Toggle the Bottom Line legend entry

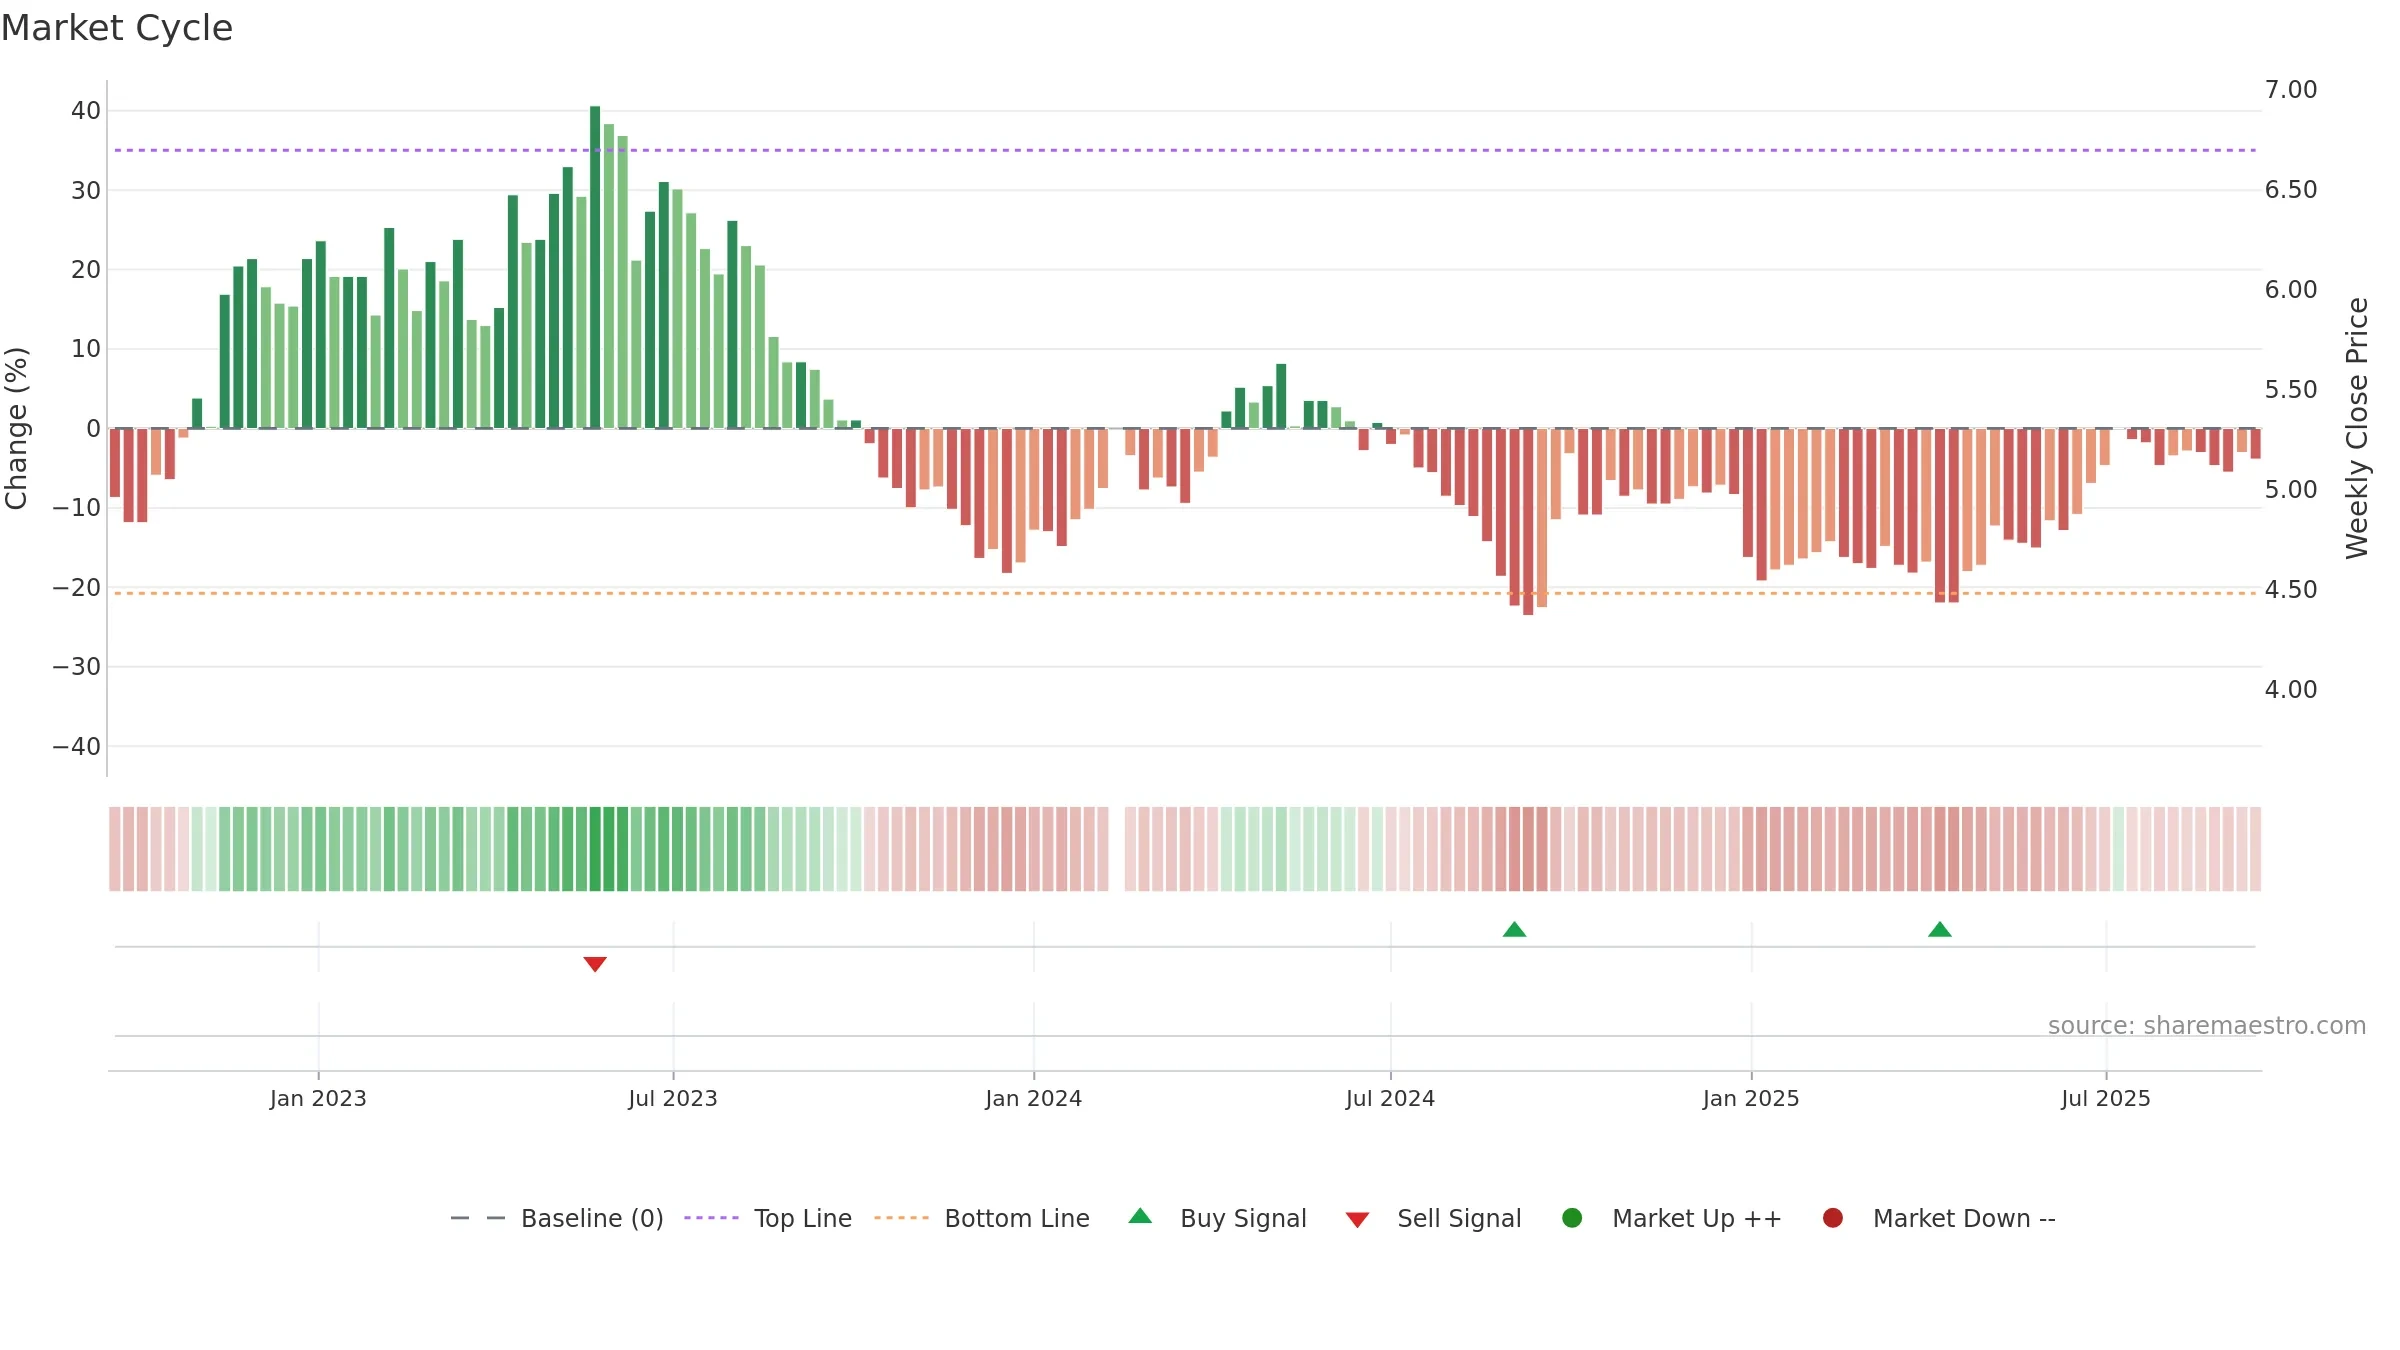pyautogui.click(x=982, y=1218)
